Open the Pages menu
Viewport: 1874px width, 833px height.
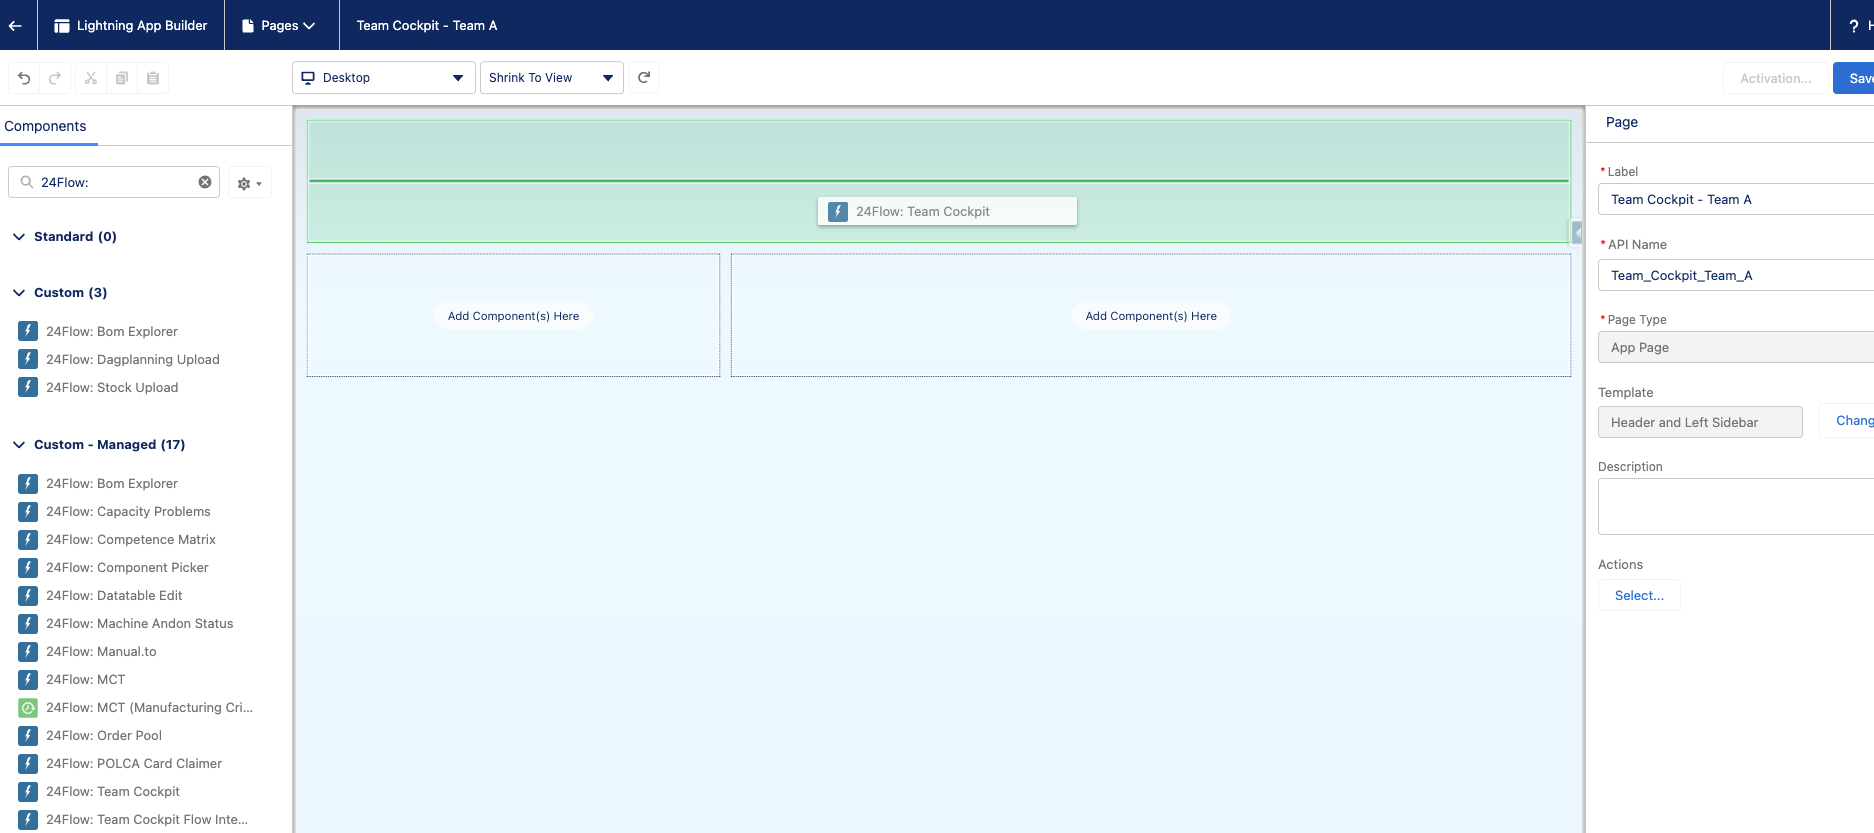(x=279, y=25)
